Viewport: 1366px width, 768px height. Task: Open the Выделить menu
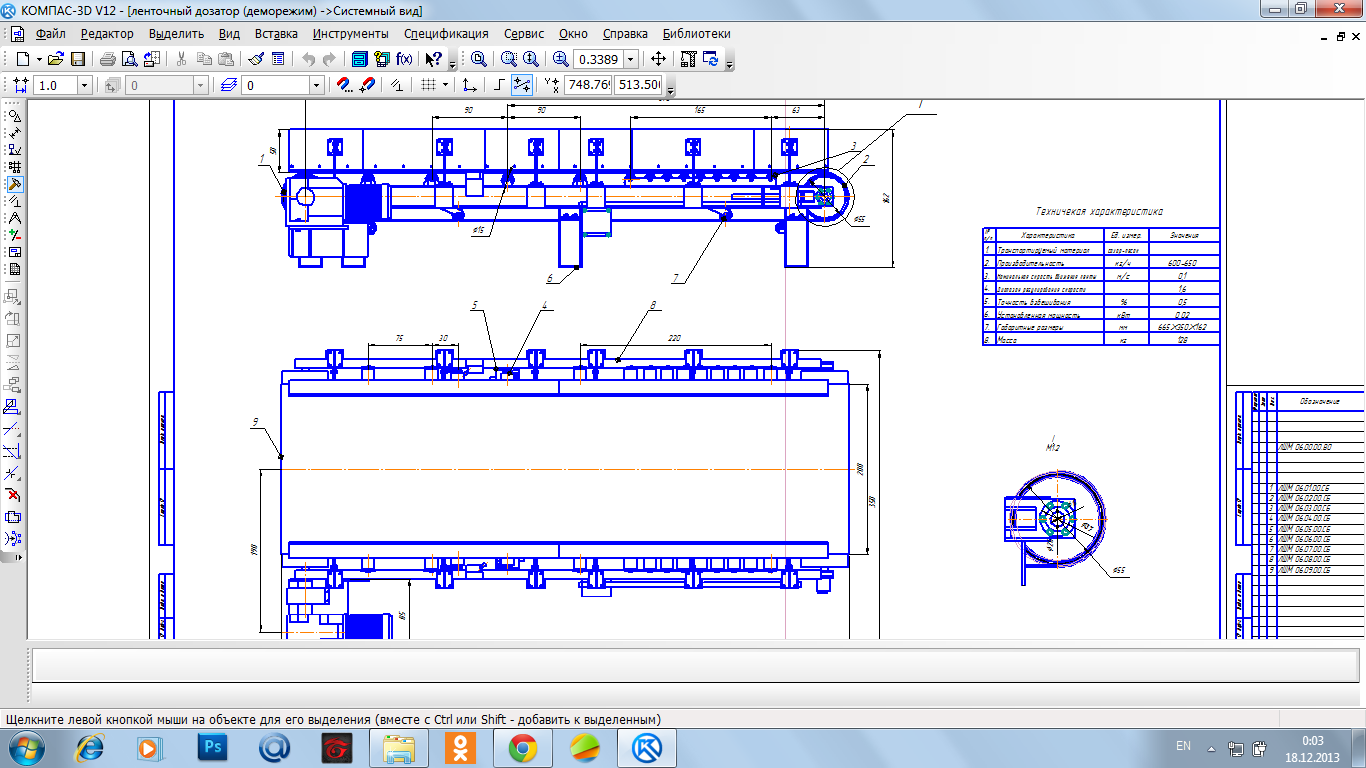point(176,33)
